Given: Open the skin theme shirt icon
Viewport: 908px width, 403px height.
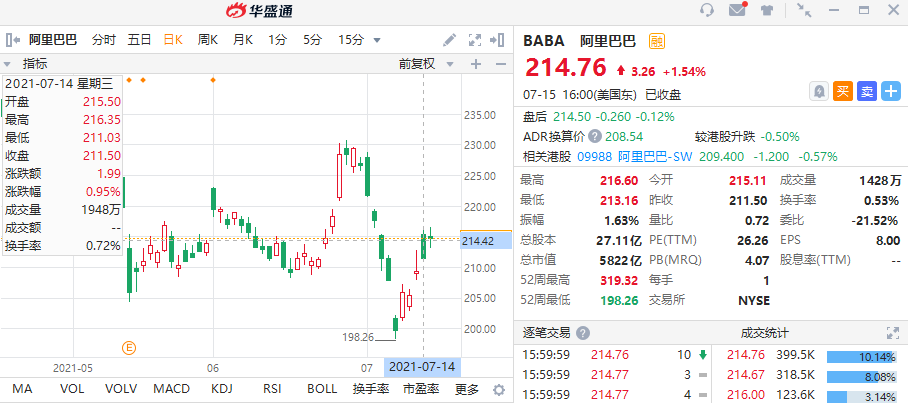Looking at the screenshot, I should [x=767, y=10].
